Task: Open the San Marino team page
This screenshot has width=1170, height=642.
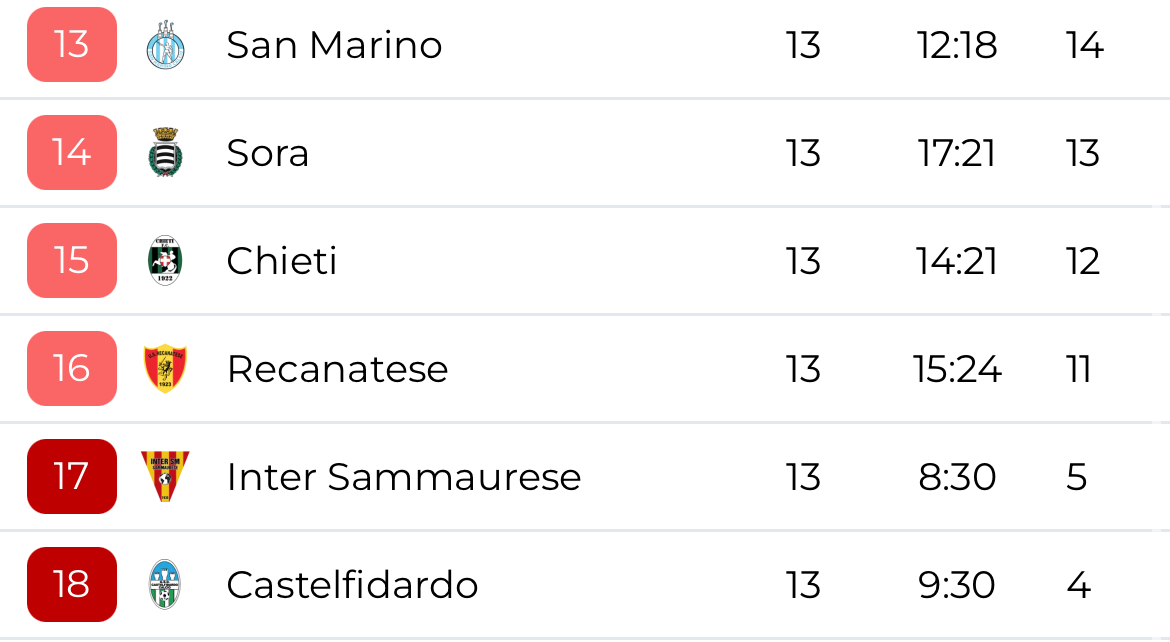Action: pyautogui.click(x=334, y=46)
